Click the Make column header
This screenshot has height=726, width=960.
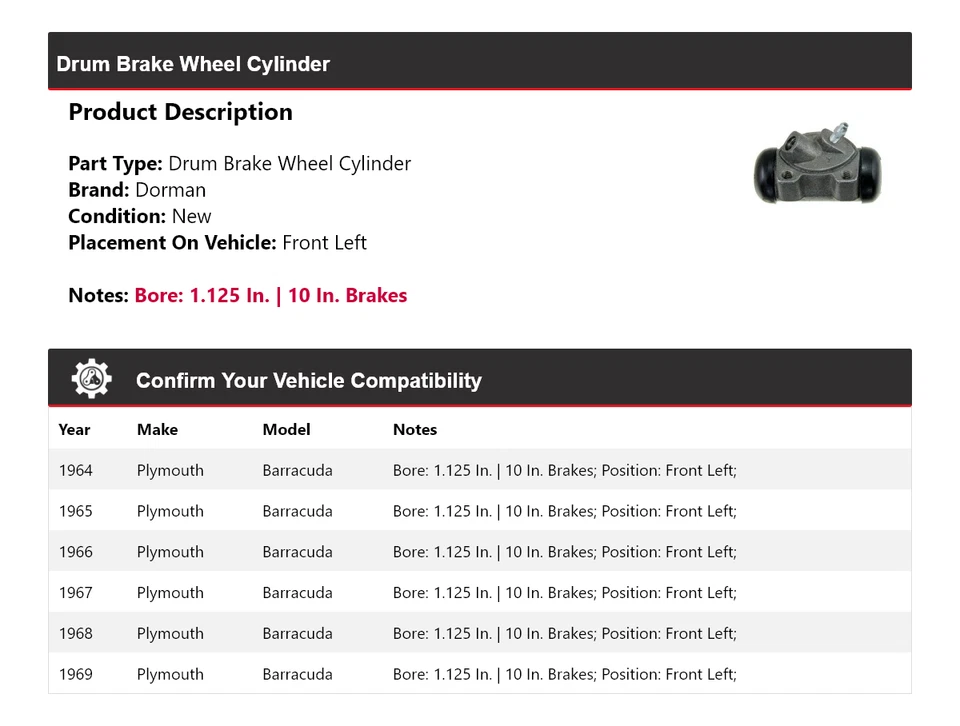click(157, 430)
